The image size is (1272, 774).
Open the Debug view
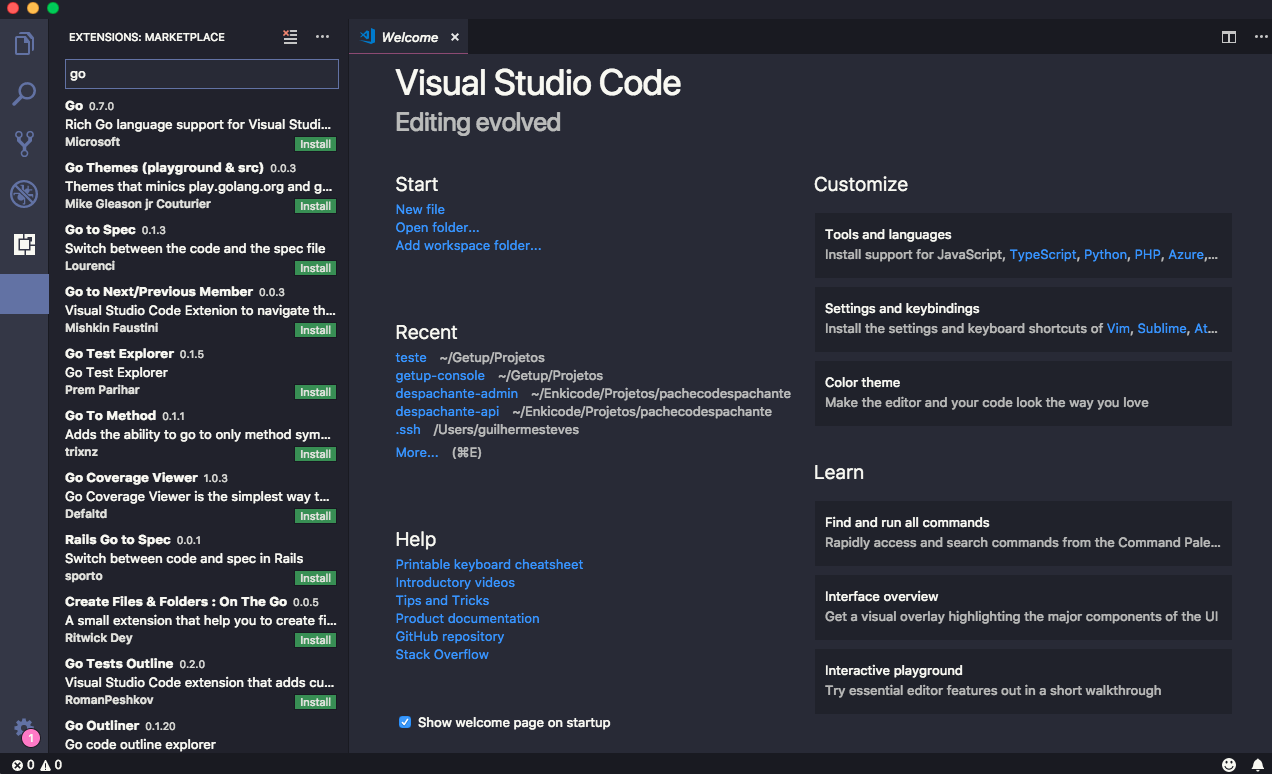click(x=24, y=193)
